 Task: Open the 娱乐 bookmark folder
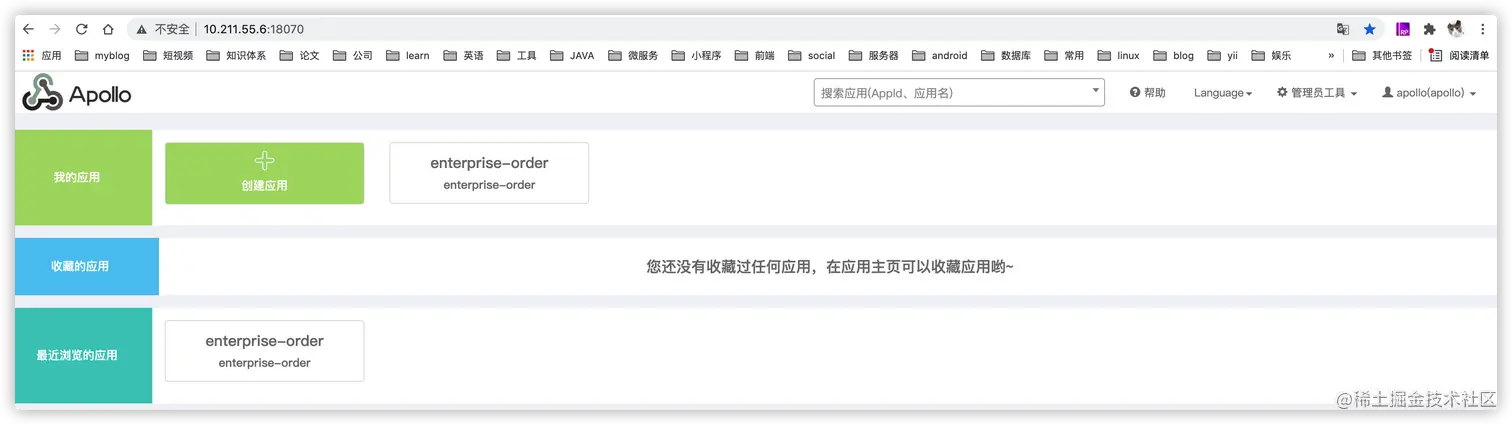(1272, 56)
